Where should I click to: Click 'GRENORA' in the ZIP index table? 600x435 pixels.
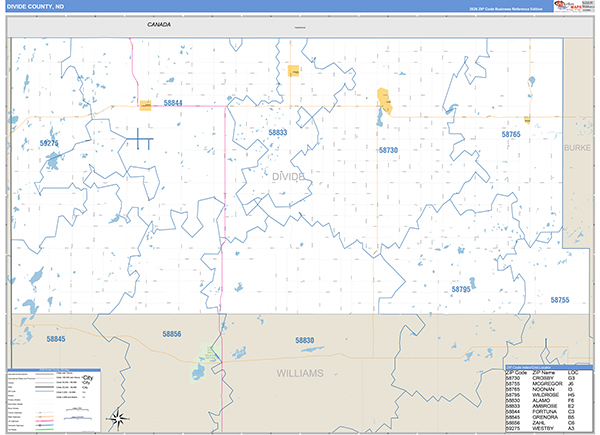click(545, 417)
